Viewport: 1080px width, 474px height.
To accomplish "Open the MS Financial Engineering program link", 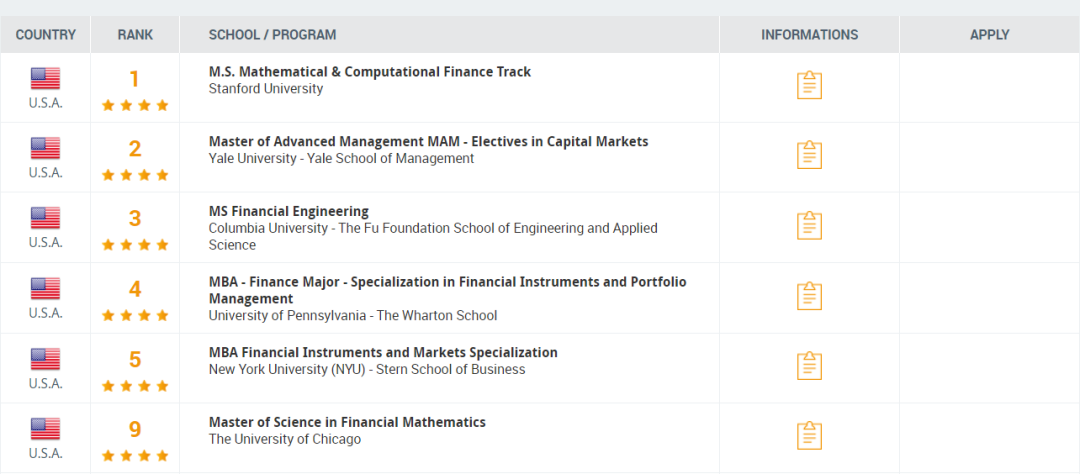I will 289,211.
